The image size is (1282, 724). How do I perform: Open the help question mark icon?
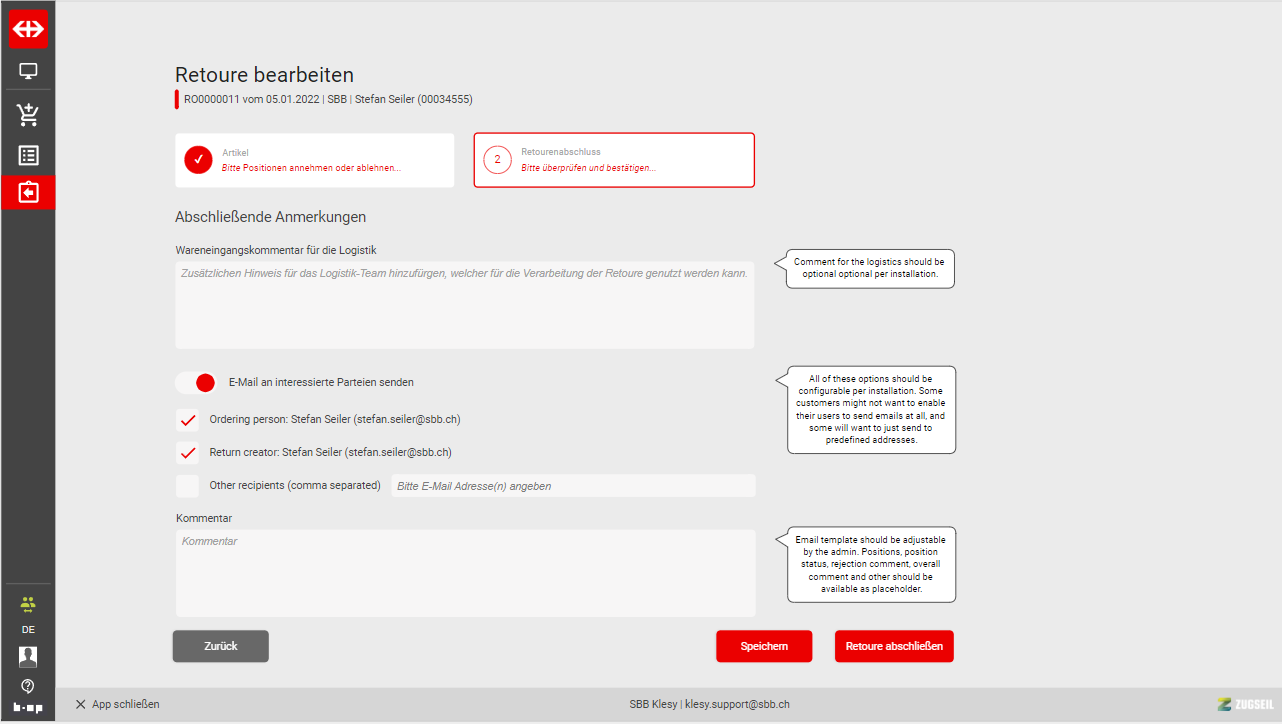28,686
